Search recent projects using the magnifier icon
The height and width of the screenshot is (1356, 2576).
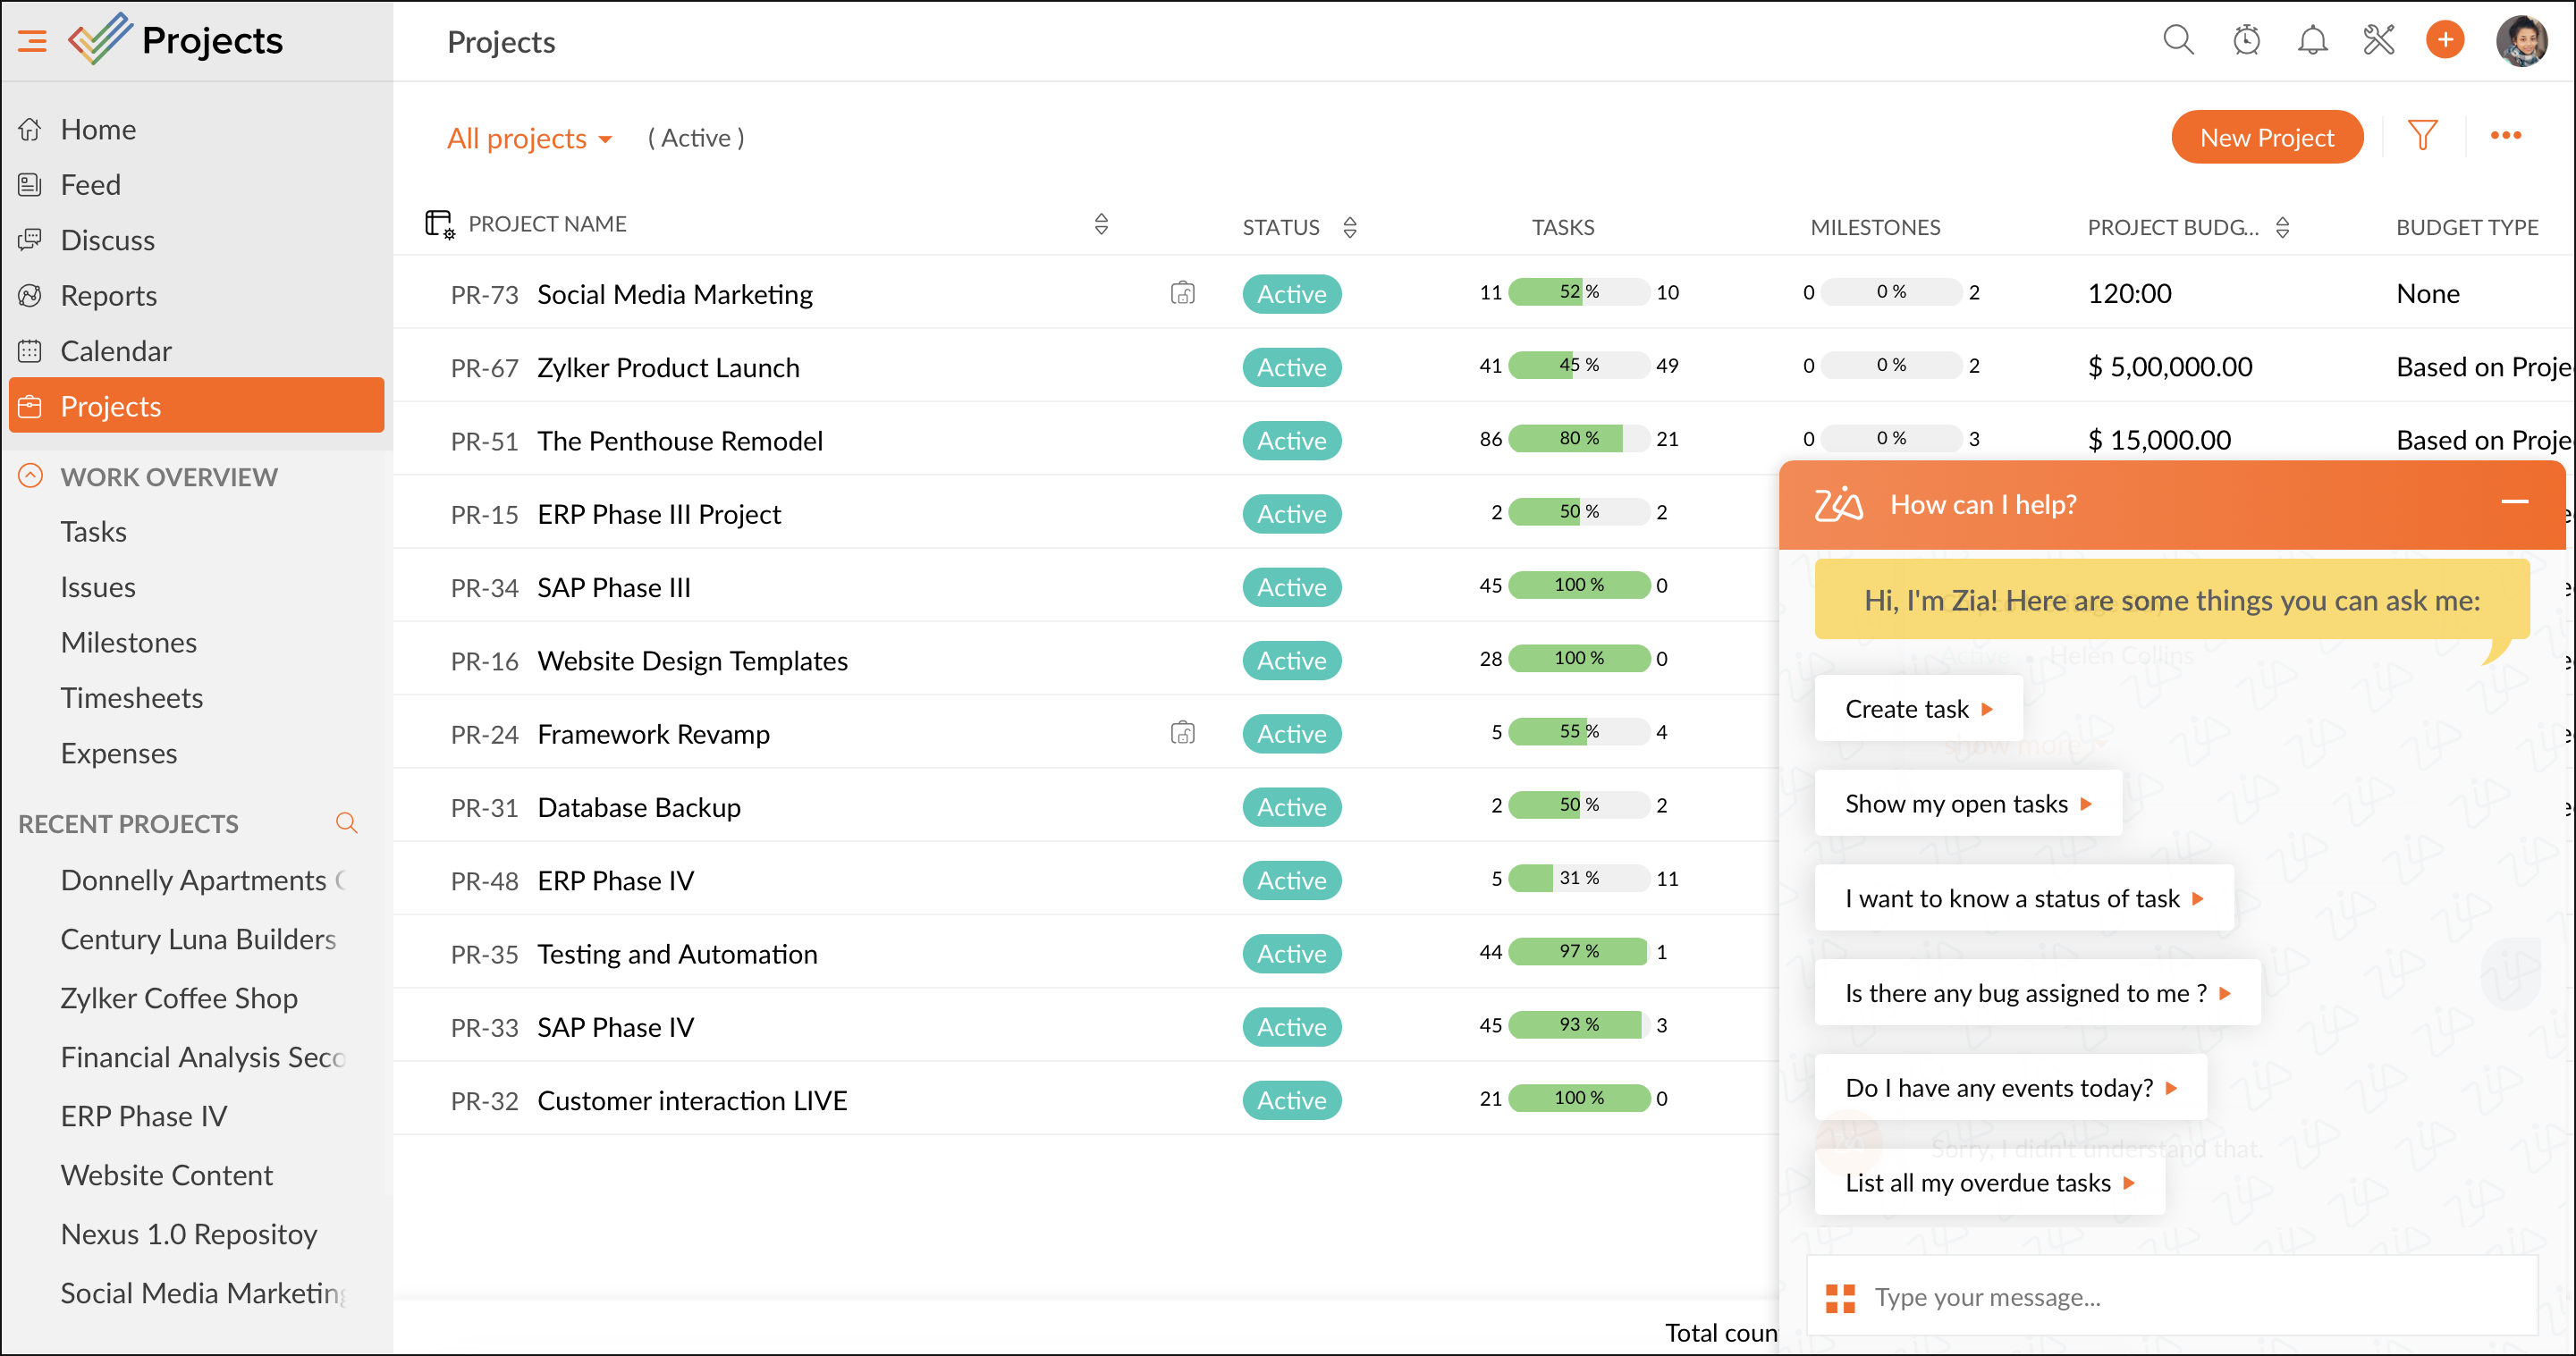346,823
